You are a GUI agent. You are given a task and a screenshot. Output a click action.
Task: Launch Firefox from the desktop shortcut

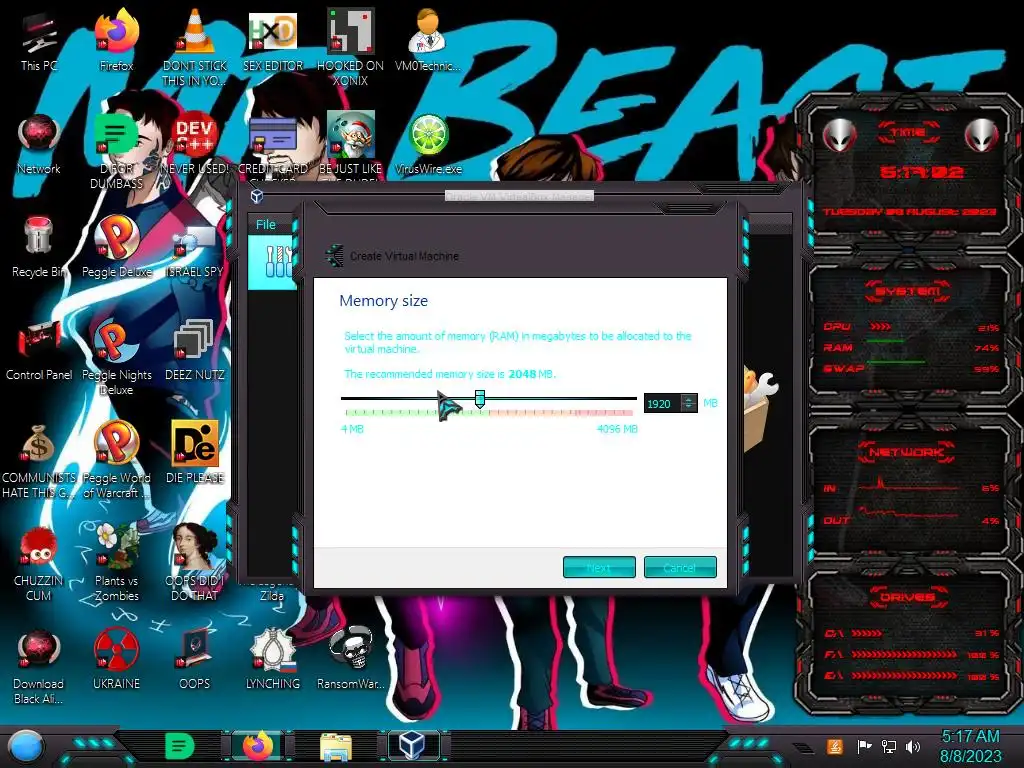tap(117, 40)
